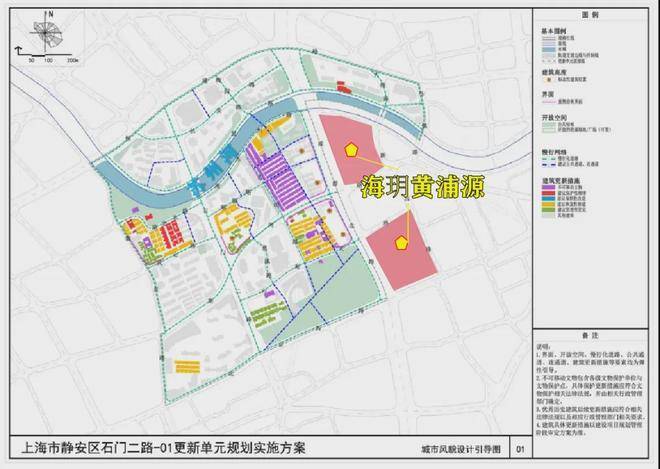Click the purple striped building block

click(x=278, y=177)
